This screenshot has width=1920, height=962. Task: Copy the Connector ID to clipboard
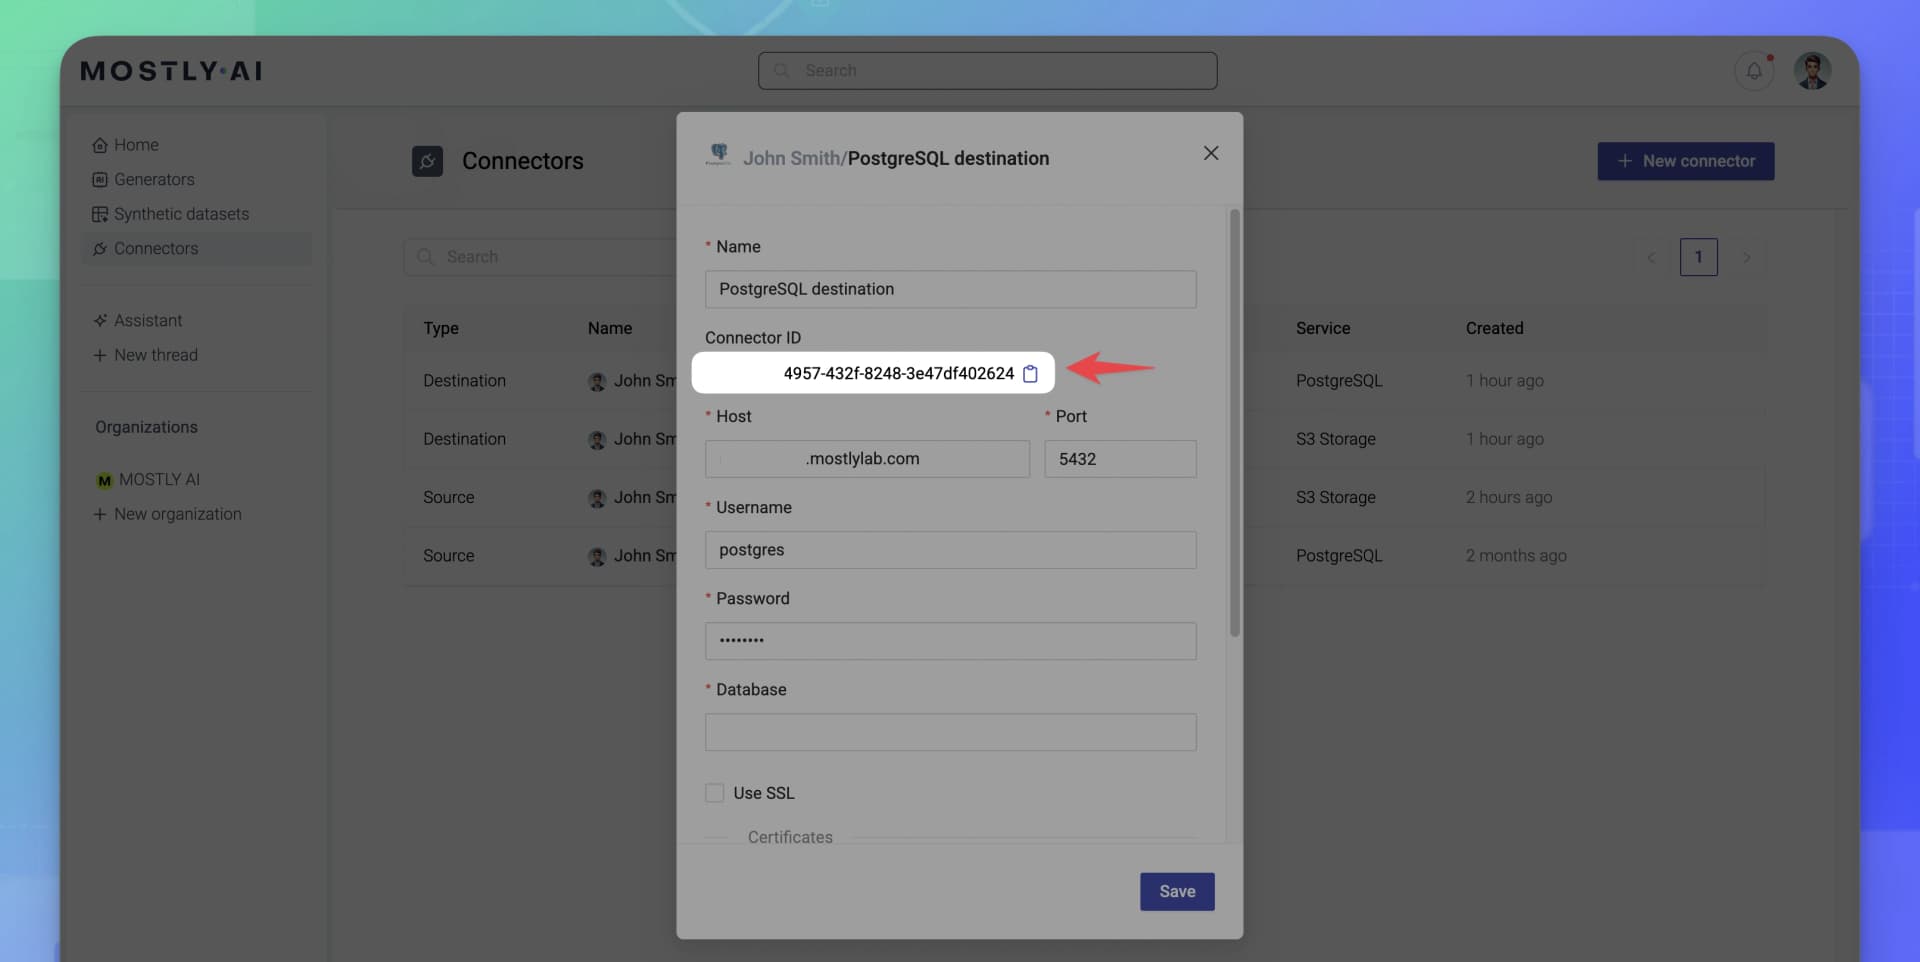point(1030,373)
